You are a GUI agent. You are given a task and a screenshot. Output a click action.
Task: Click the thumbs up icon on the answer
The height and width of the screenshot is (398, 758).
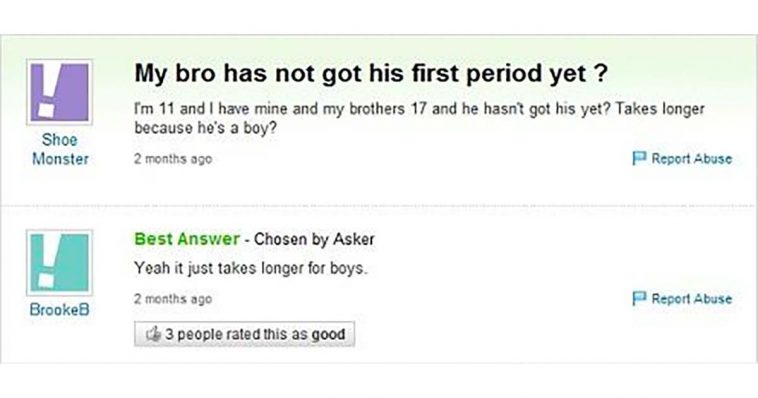[153, 334]
